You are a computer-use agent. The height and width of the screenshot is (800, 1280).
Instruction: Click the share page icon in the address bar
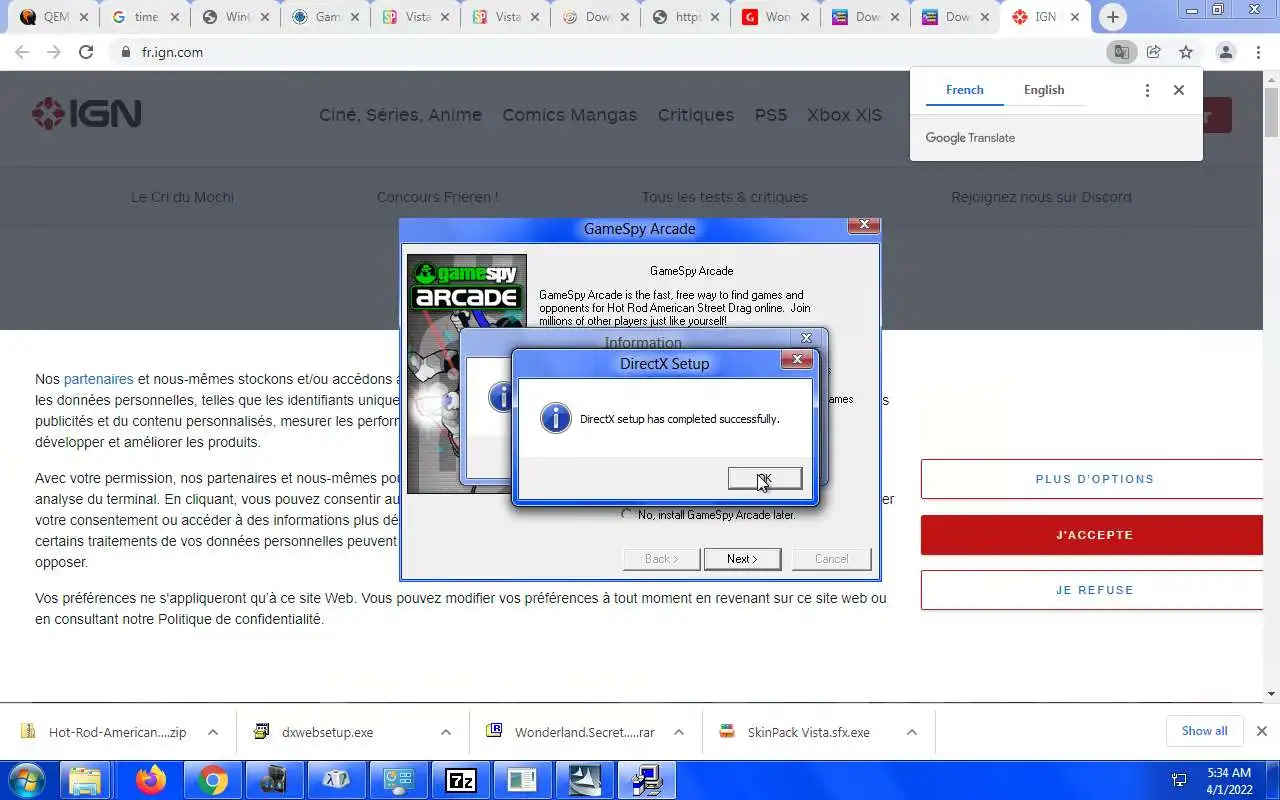coord(1154,52)
